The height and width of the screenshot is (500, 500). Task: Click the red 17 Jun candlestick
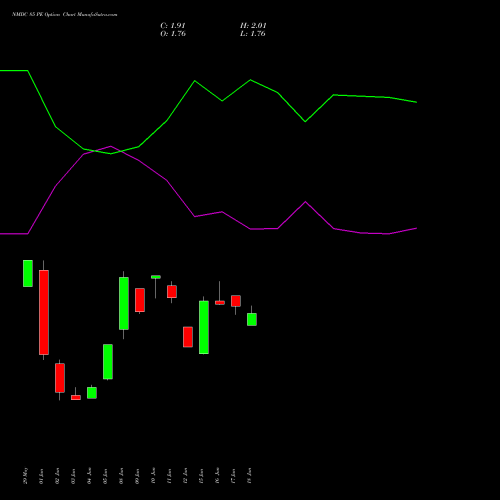pyautogui.click(x=236, y=301)
